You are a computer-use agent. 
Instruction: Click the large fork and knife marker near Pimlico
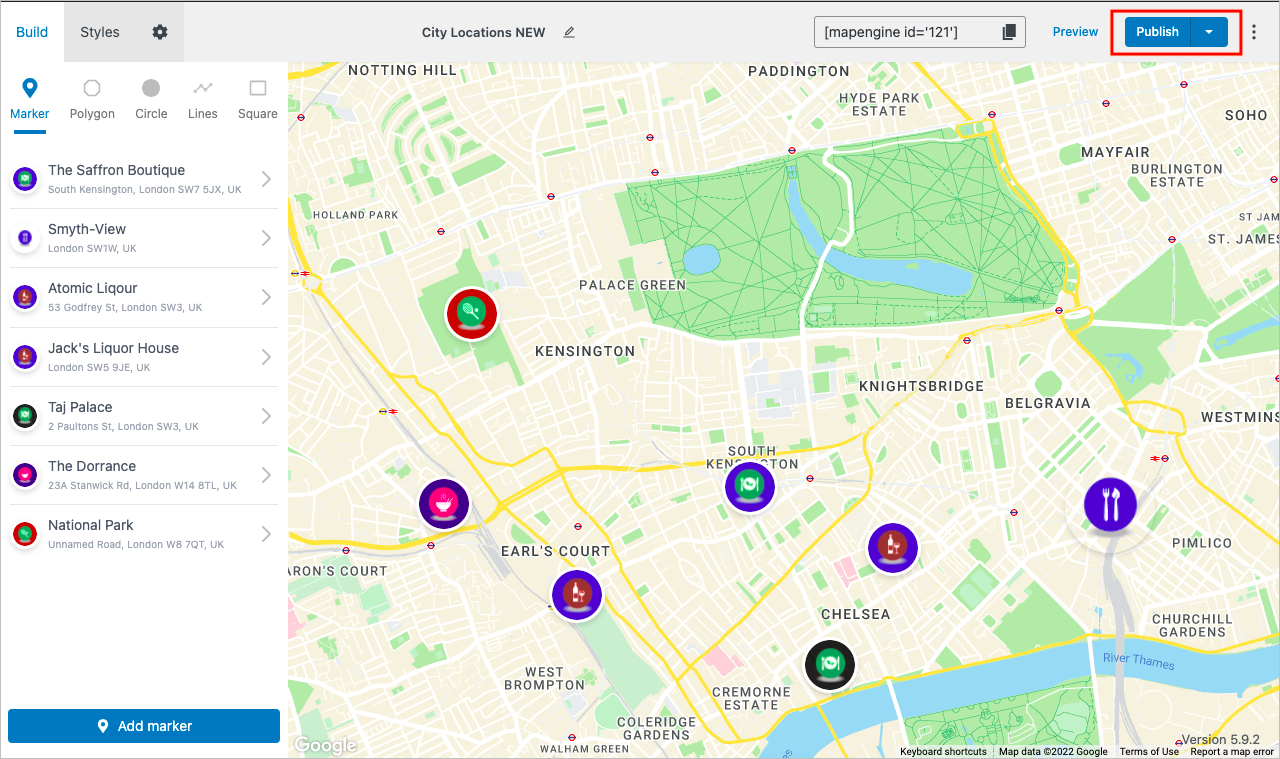pos(1110,504)
